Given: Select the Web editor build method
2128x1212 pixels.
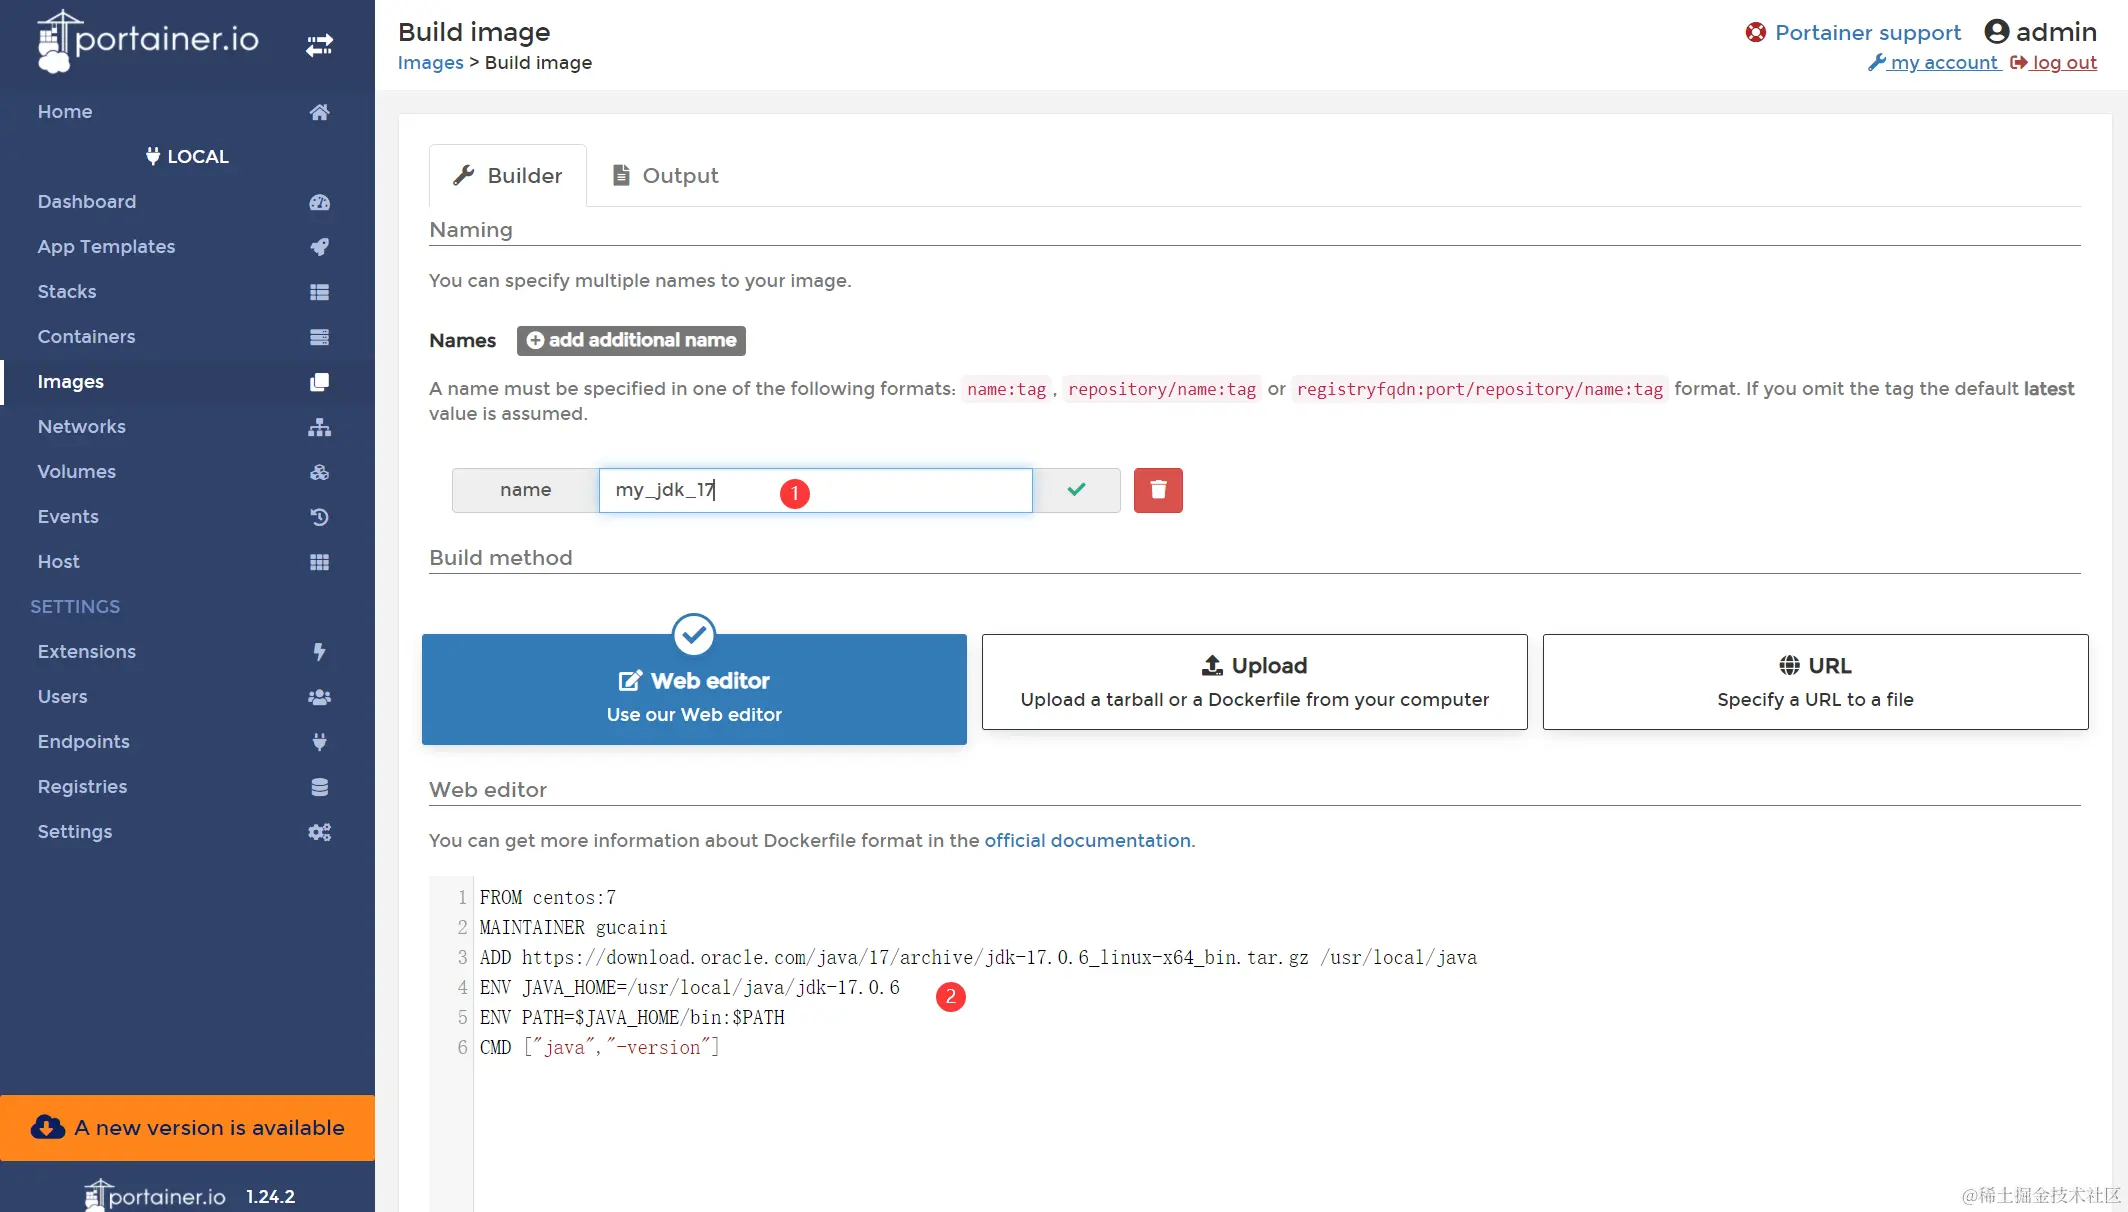Looking at the screenshot, I should (x=694, y=690).
